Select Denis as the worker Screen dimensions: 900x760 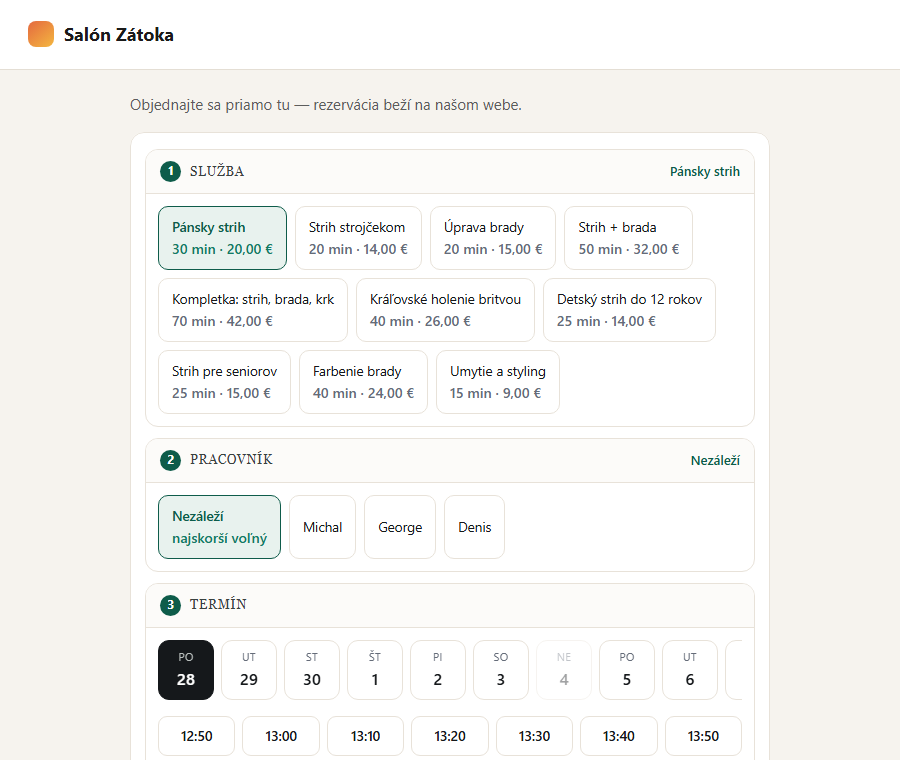[475, 527]
